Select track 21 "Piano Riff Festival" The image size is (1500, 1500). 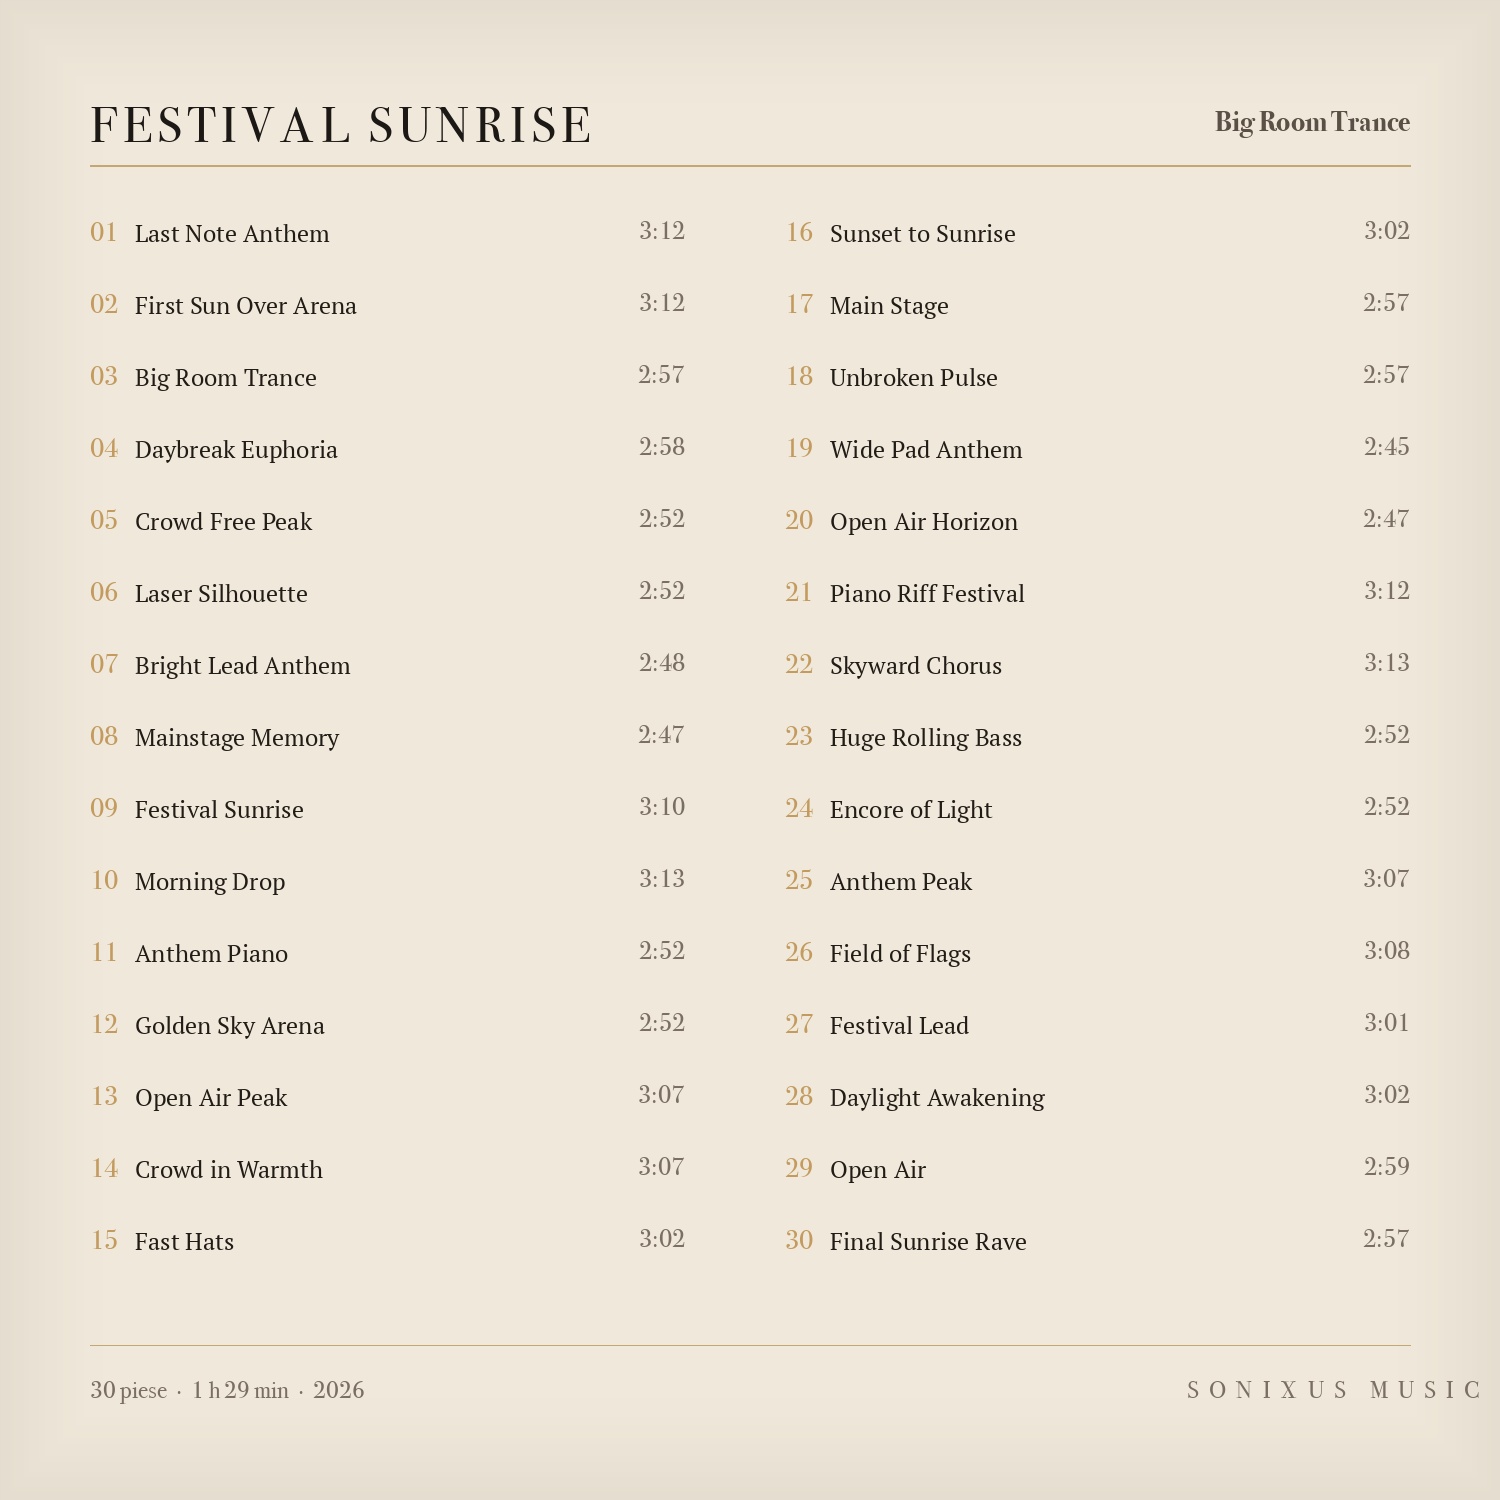point(1098,593)
